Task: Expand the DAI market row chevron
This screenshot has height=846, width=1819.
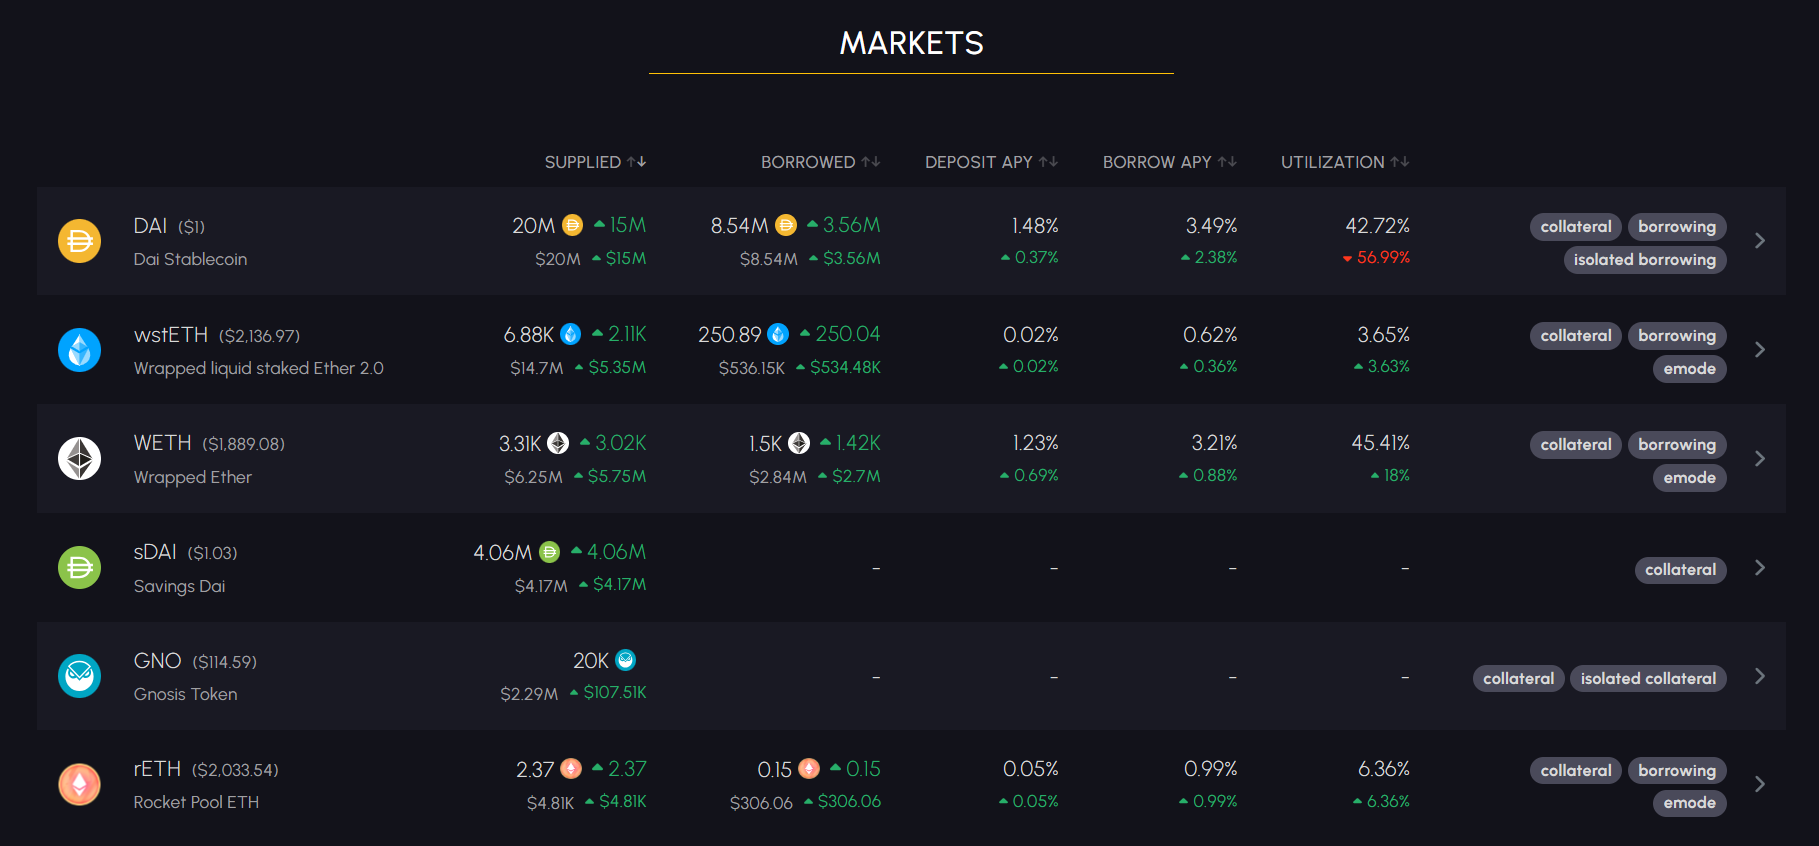Action: tap(1760, 241)
